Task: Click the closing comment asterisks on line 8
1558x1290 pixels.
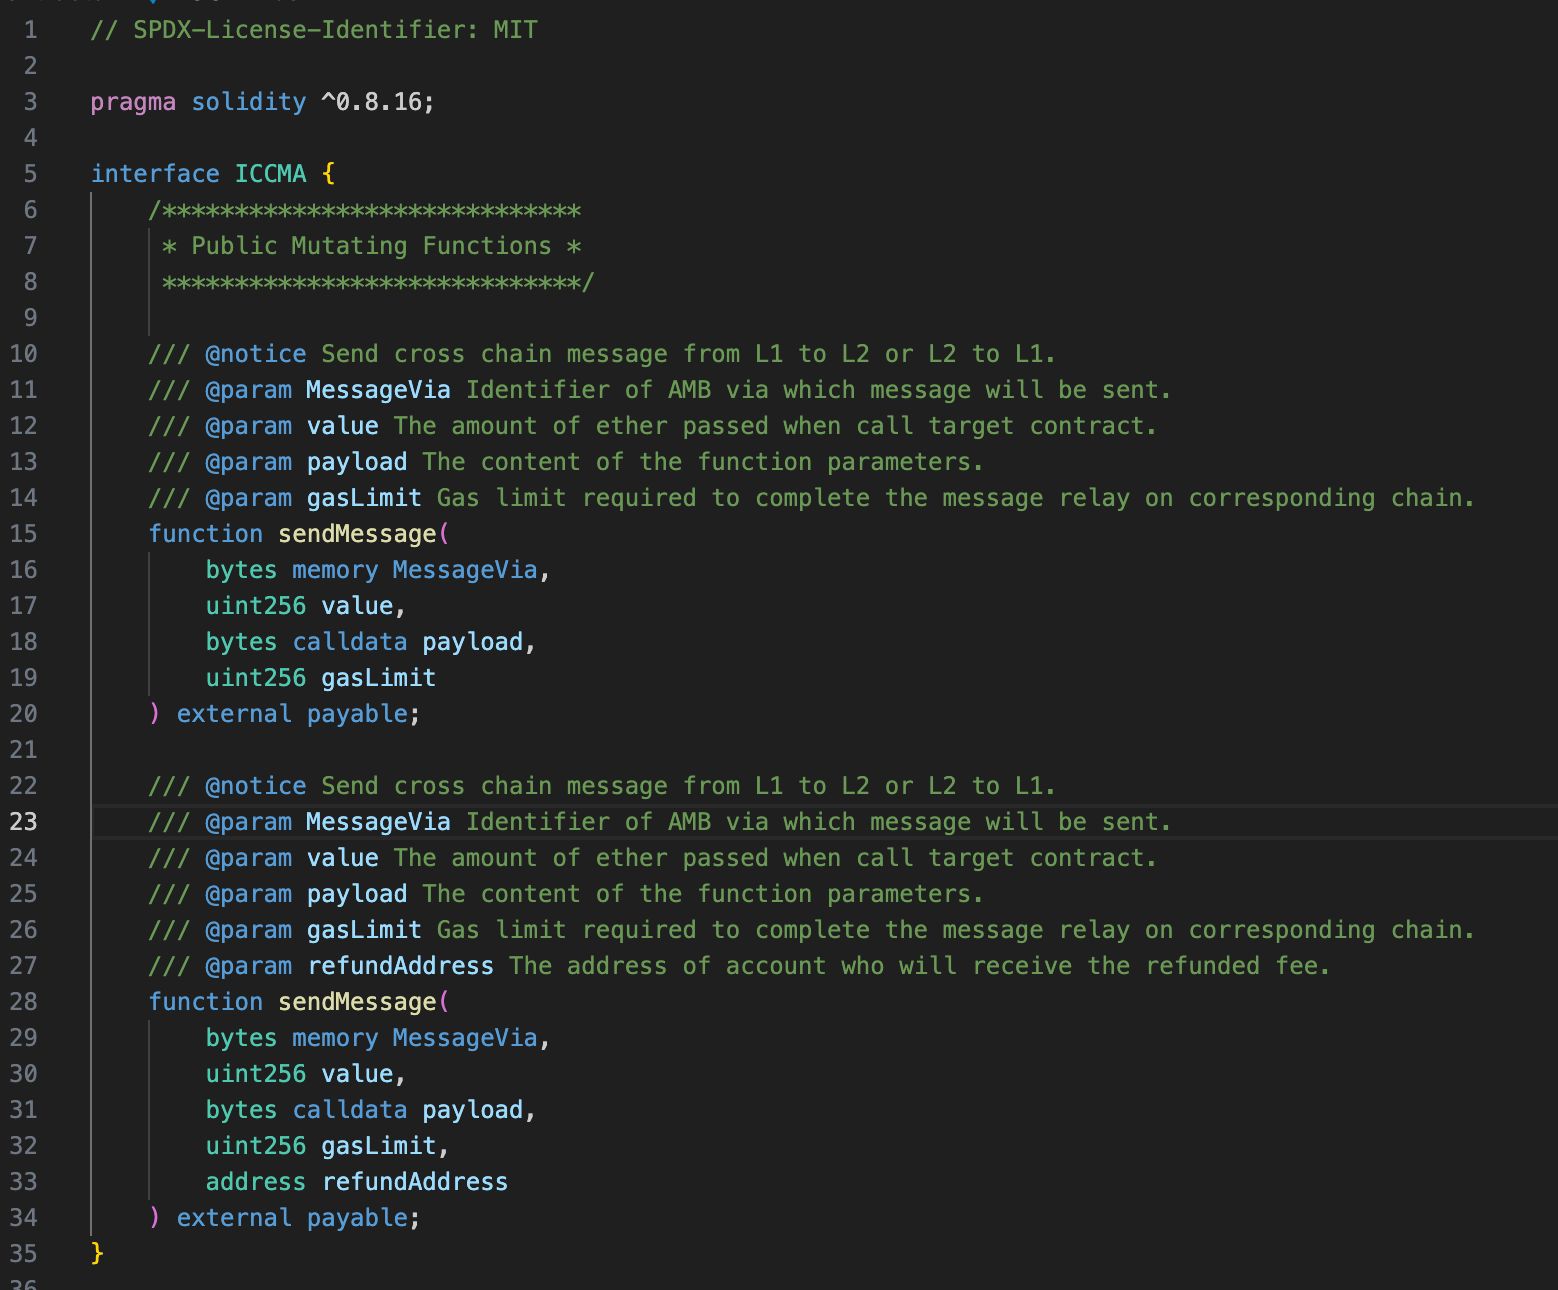Action: tap(378, 282)
